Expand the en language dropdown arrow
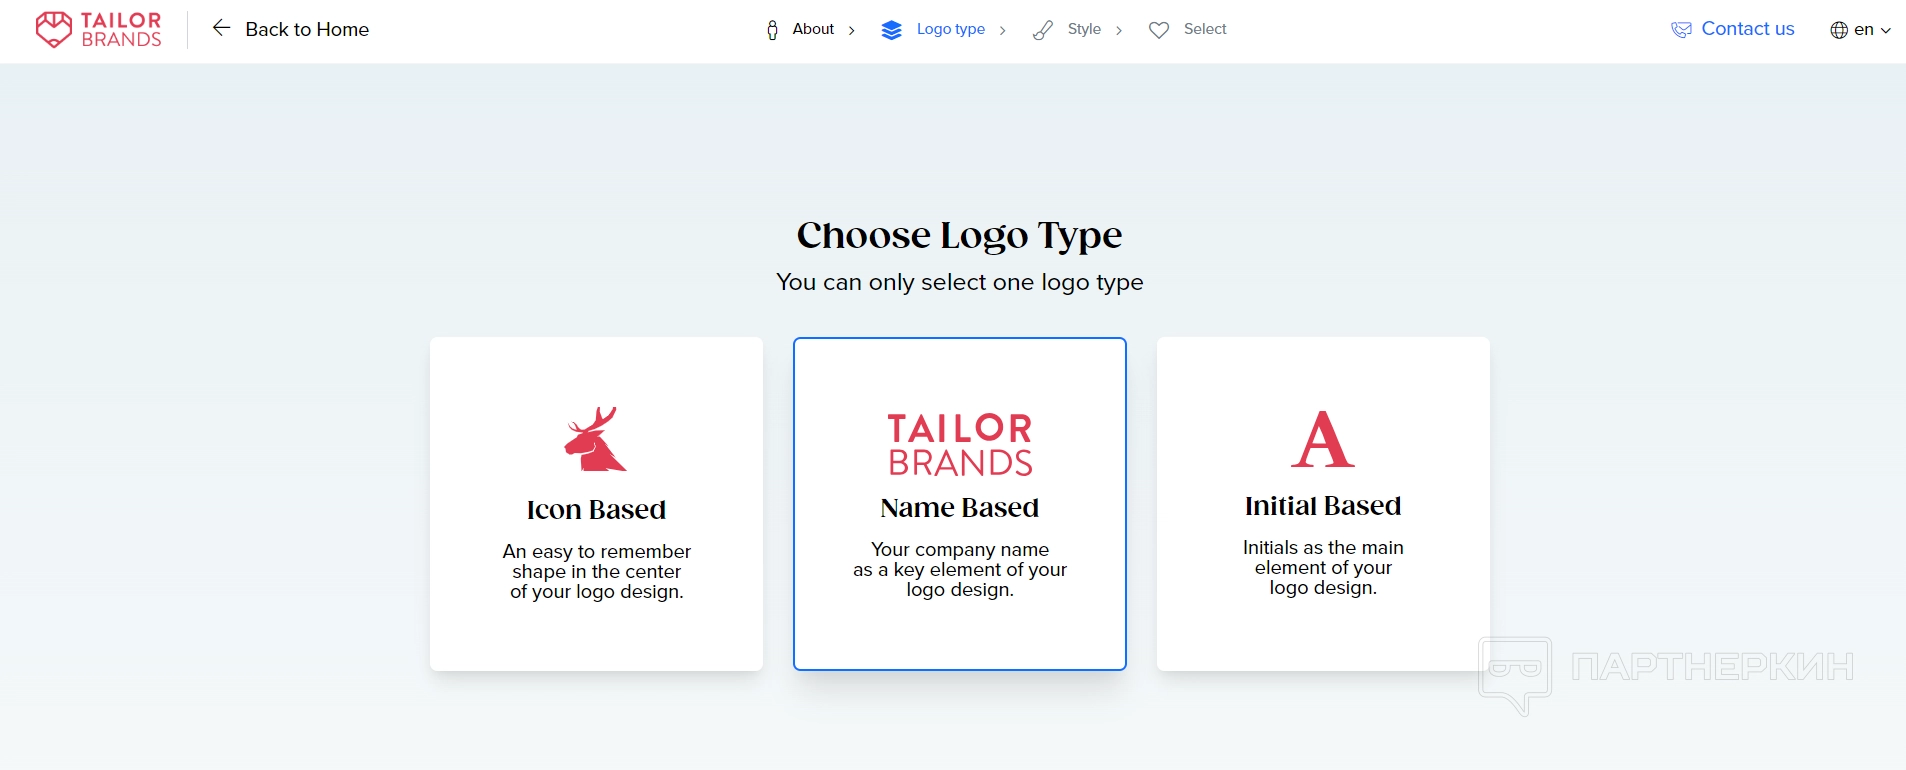Screen dimensions: 1906x770 pyautogui.click(x=1886, y=30)
